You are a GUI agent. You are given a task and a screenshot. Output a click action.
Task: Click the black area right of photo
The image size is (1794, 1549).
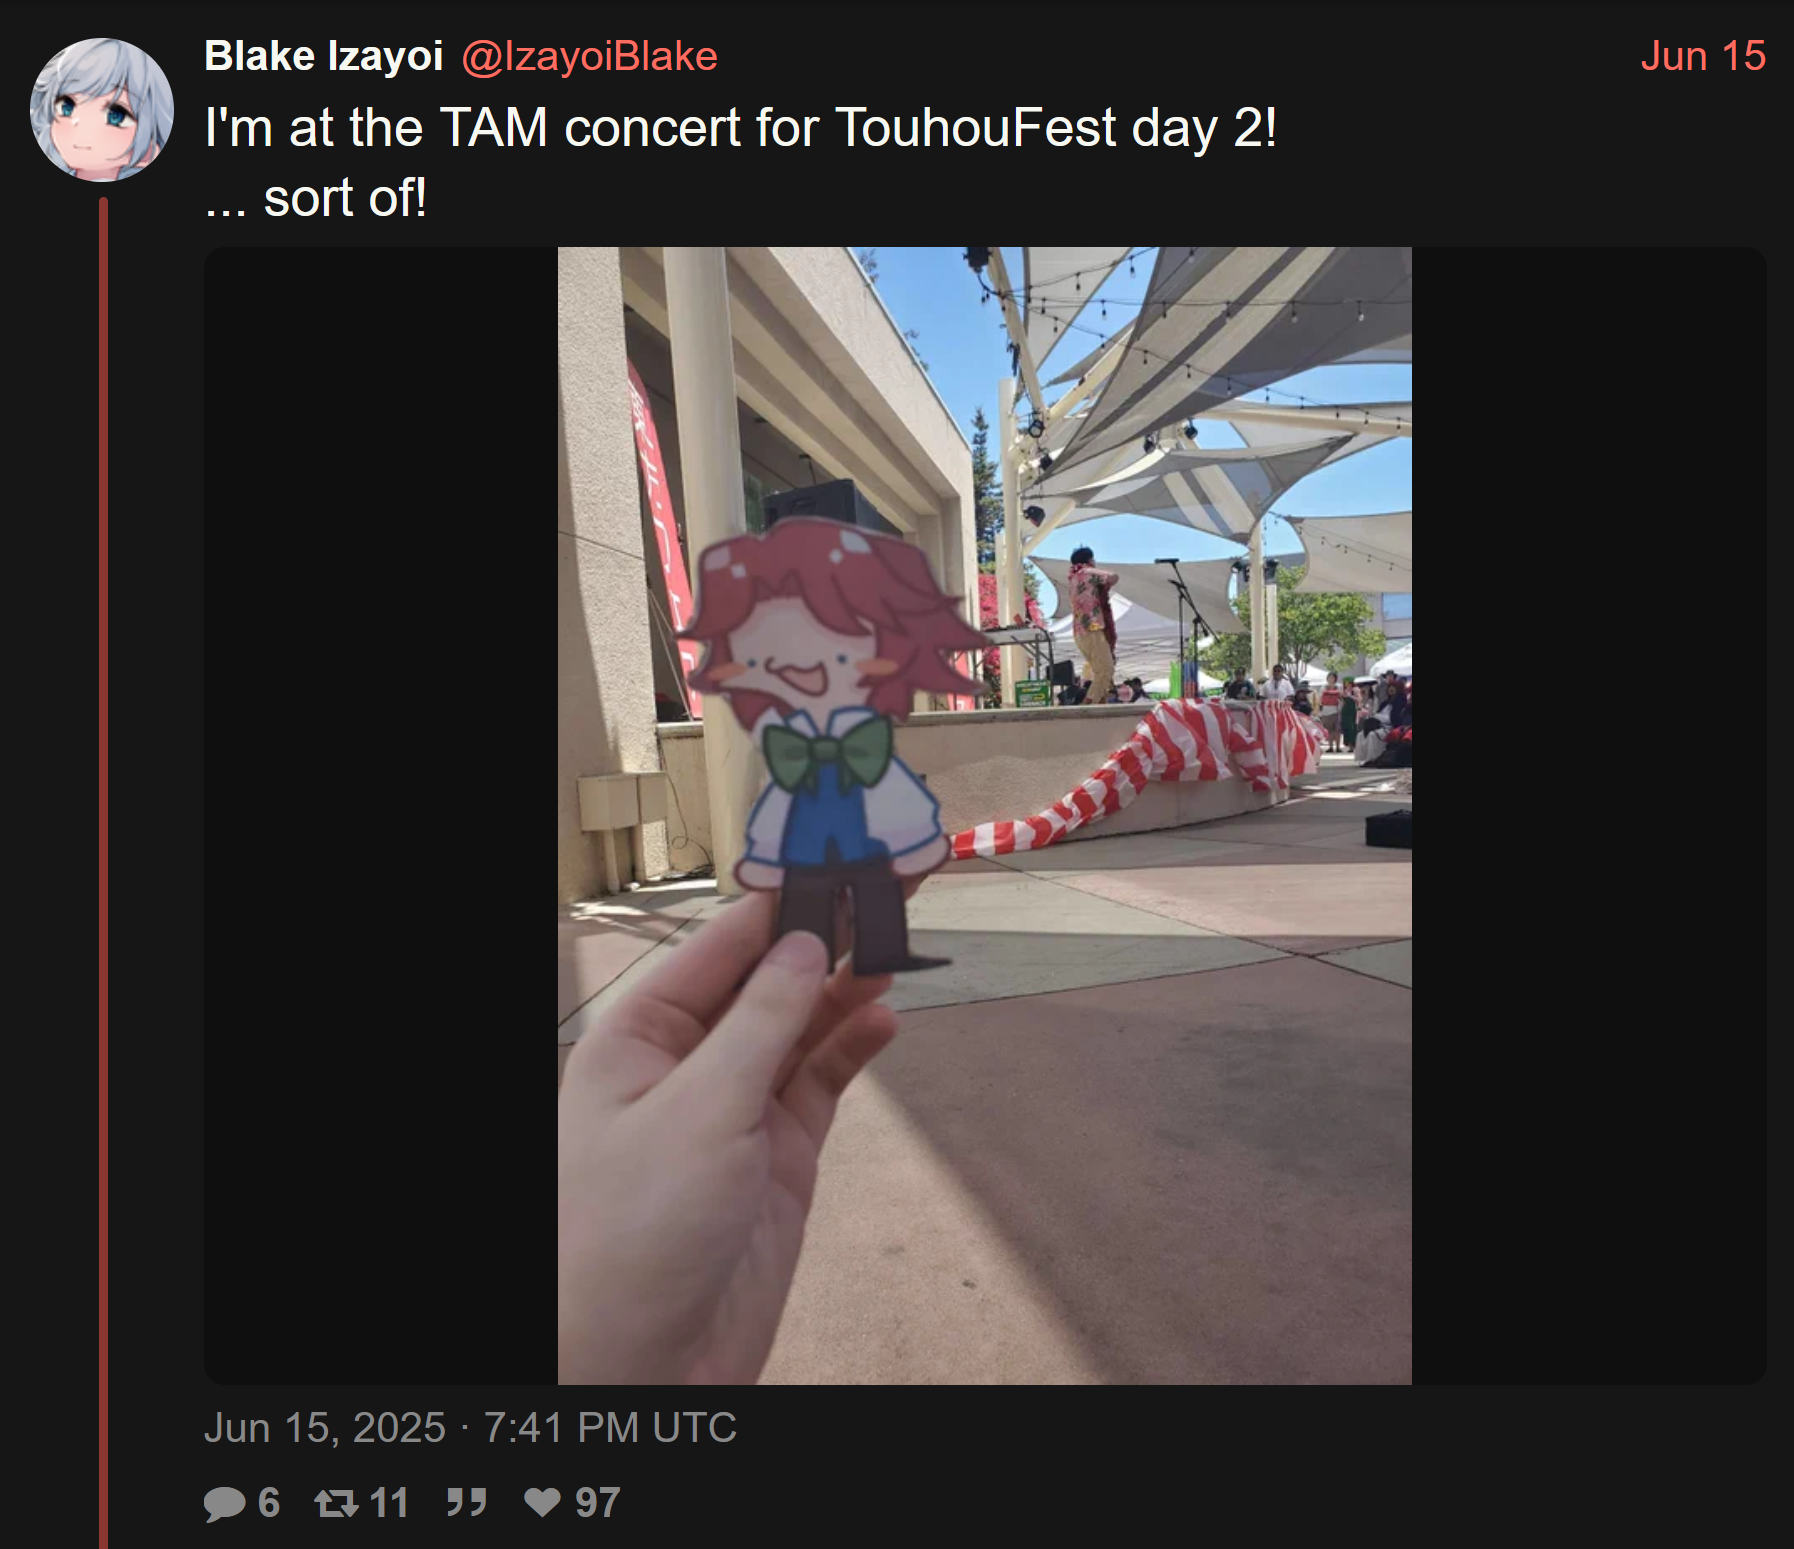[1589, 816]
